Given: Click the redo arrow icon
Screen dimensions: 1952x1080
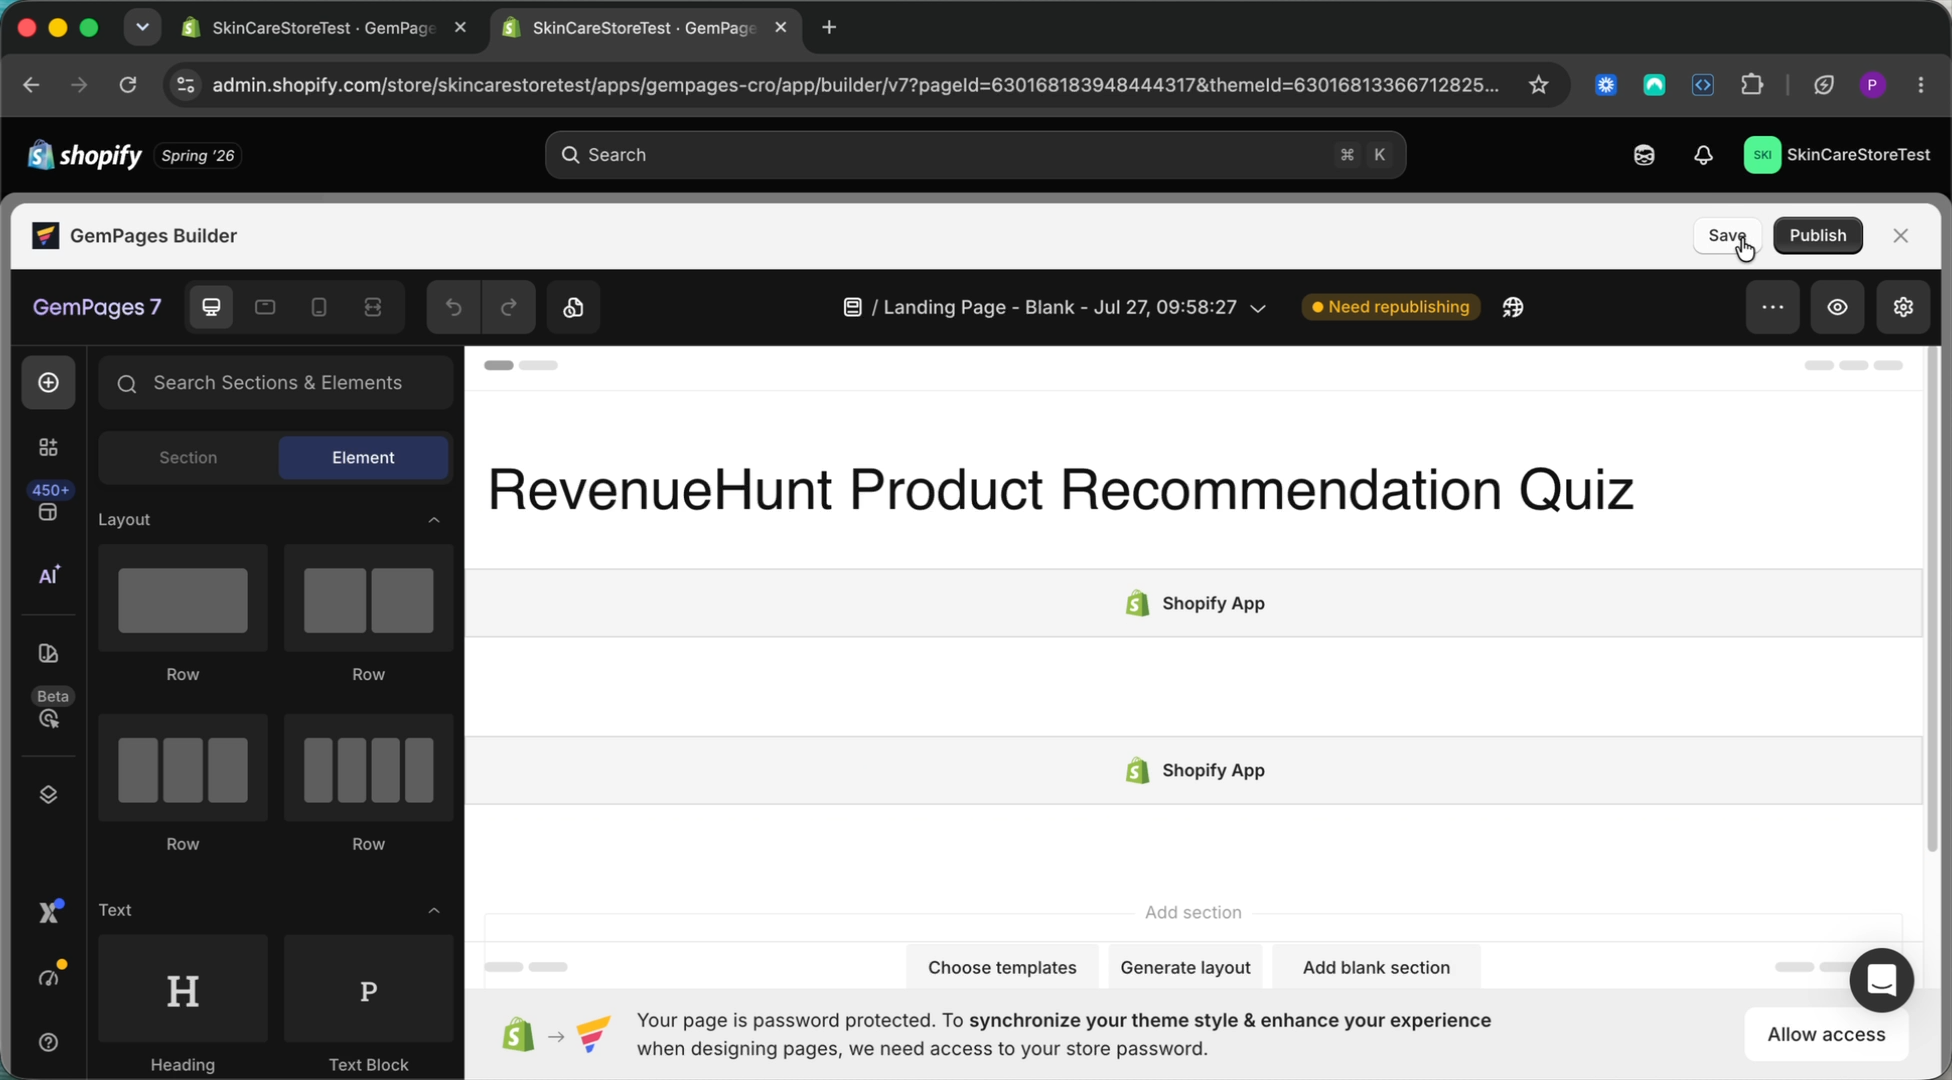Looking at the screenshot, I should 508,307.
